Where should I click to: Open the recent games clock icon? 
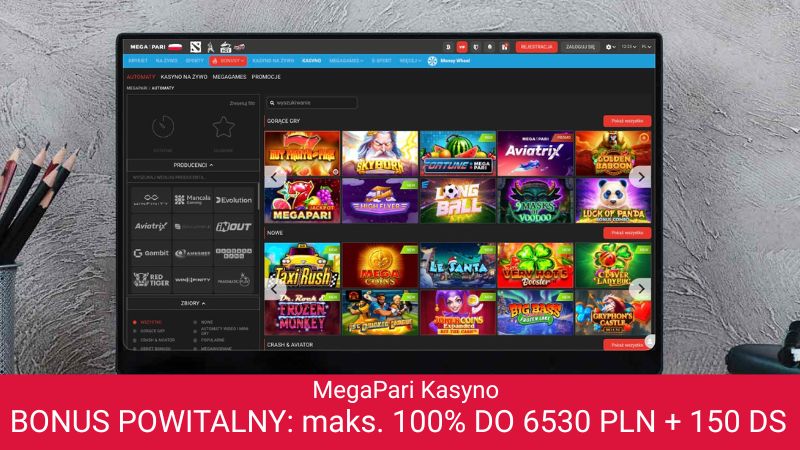(163, 127)
